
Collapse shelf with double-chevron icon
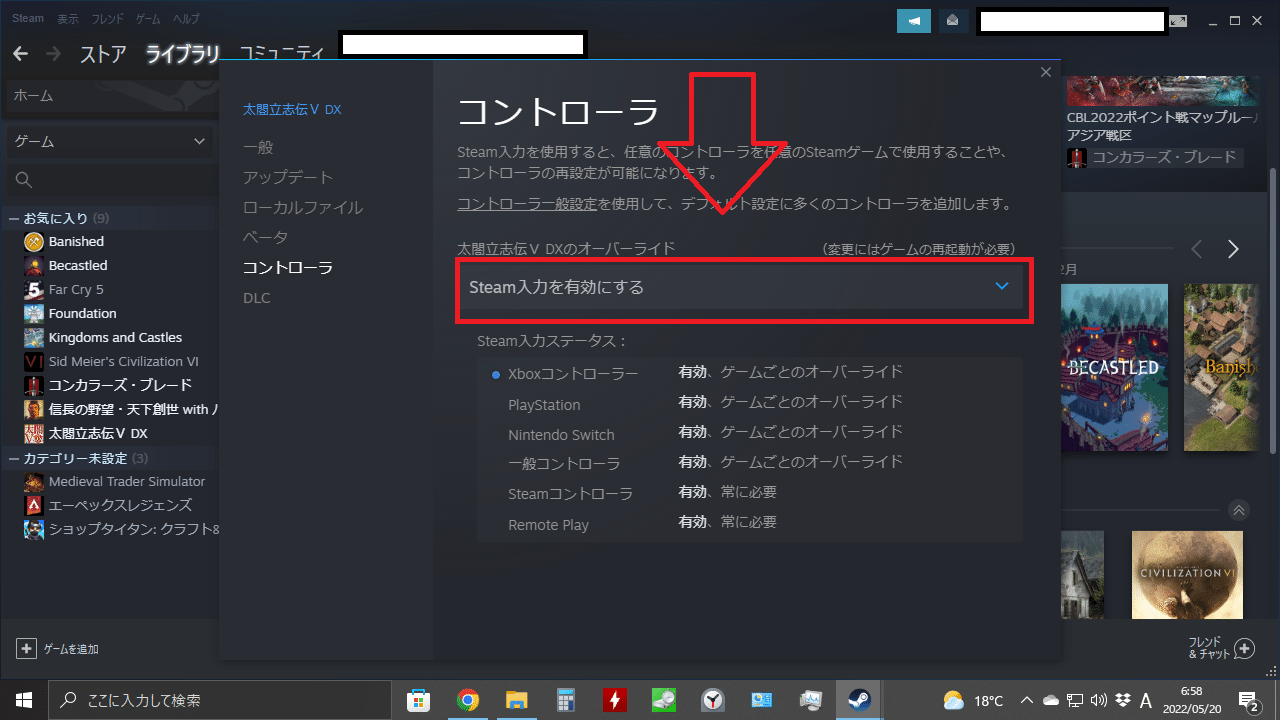(x=1239, y=510)
